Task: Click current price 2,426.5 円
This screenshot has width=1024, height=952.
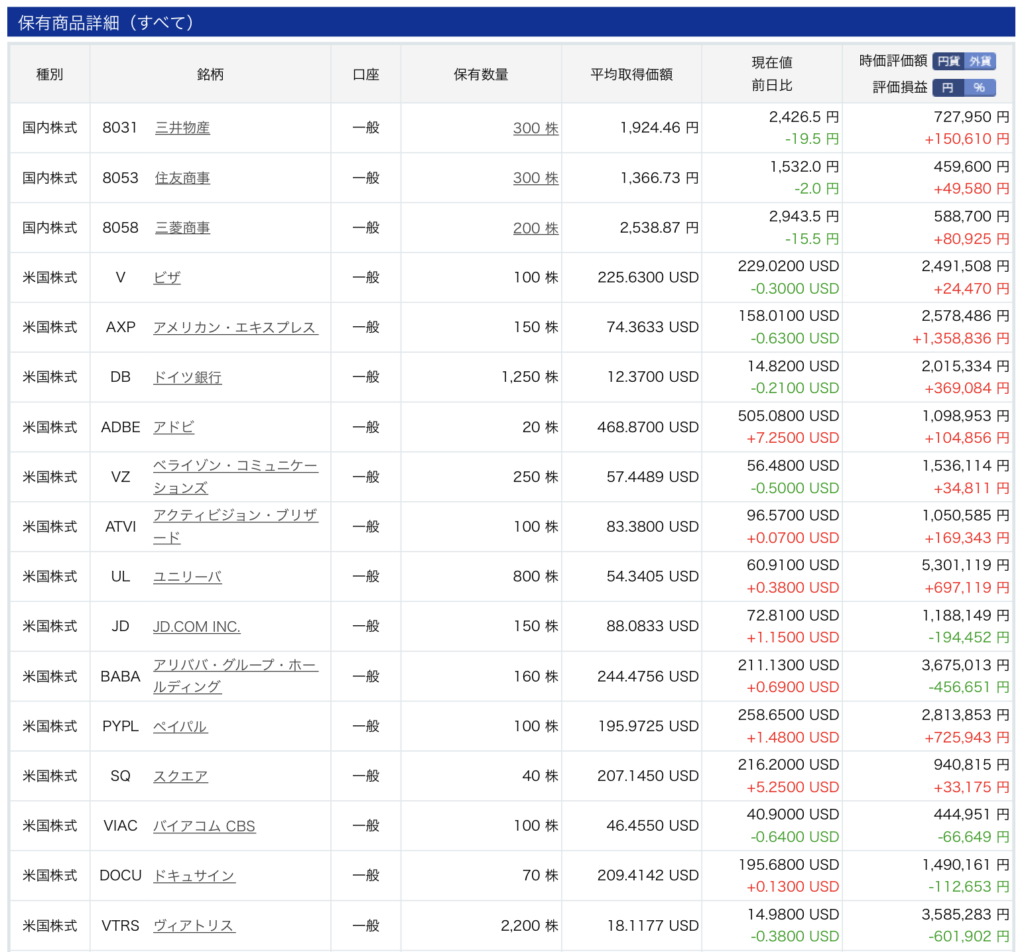Action: click(804, 117)
